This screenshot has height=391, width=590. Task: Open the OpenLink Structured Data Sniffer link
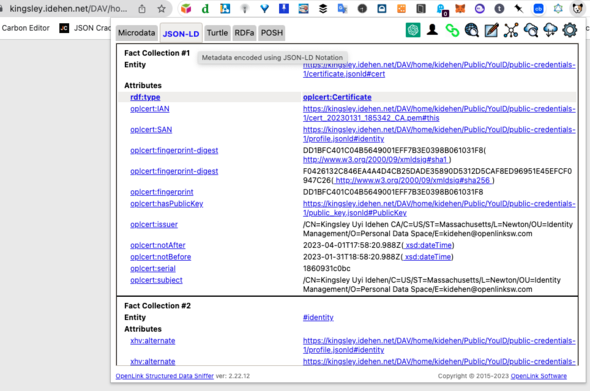(164, 376)
